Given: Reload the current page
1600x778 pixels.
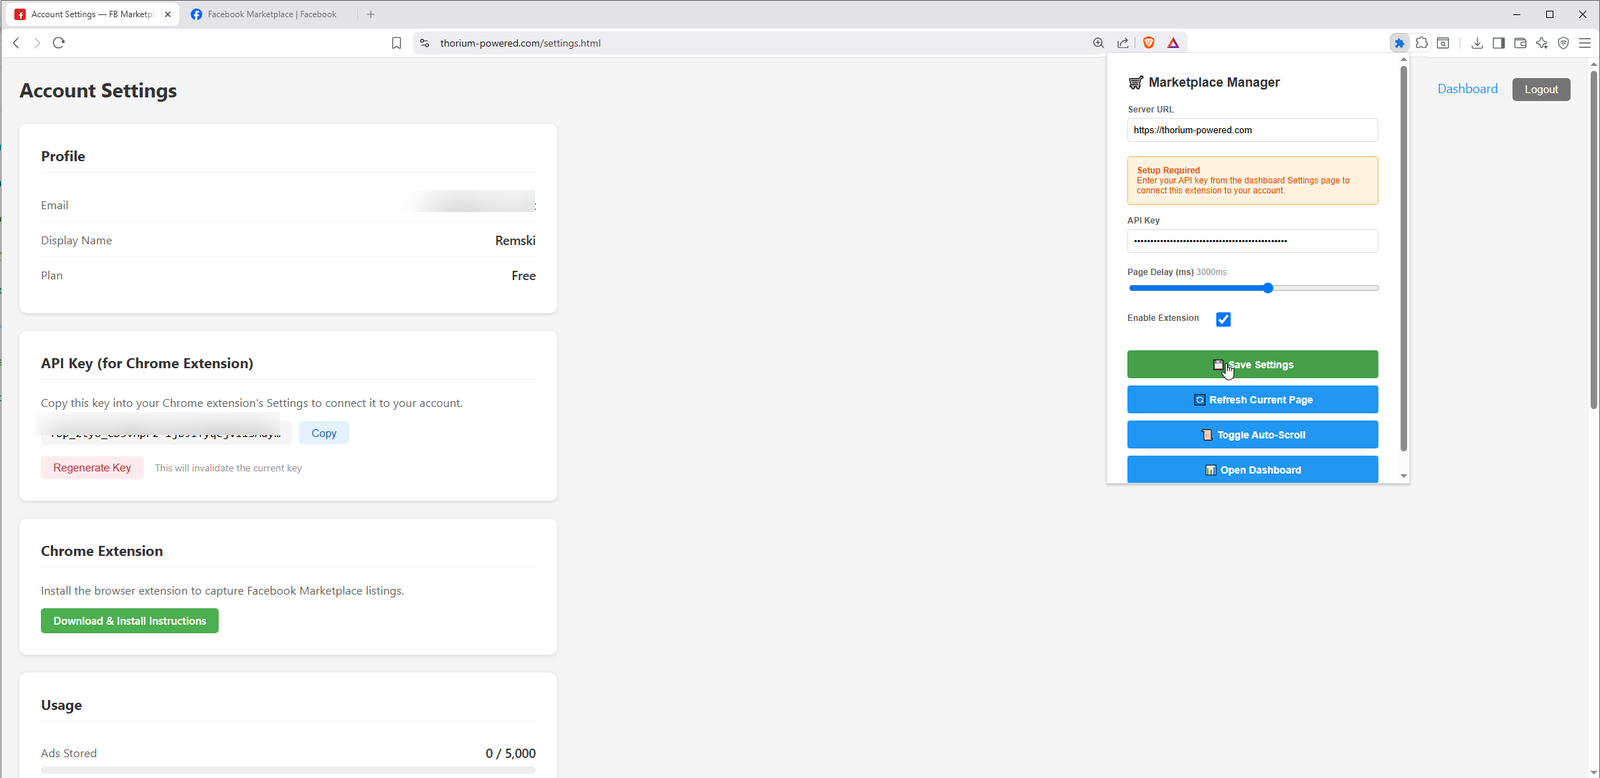Looking at the screenshot, I should [x=59, y=43].
